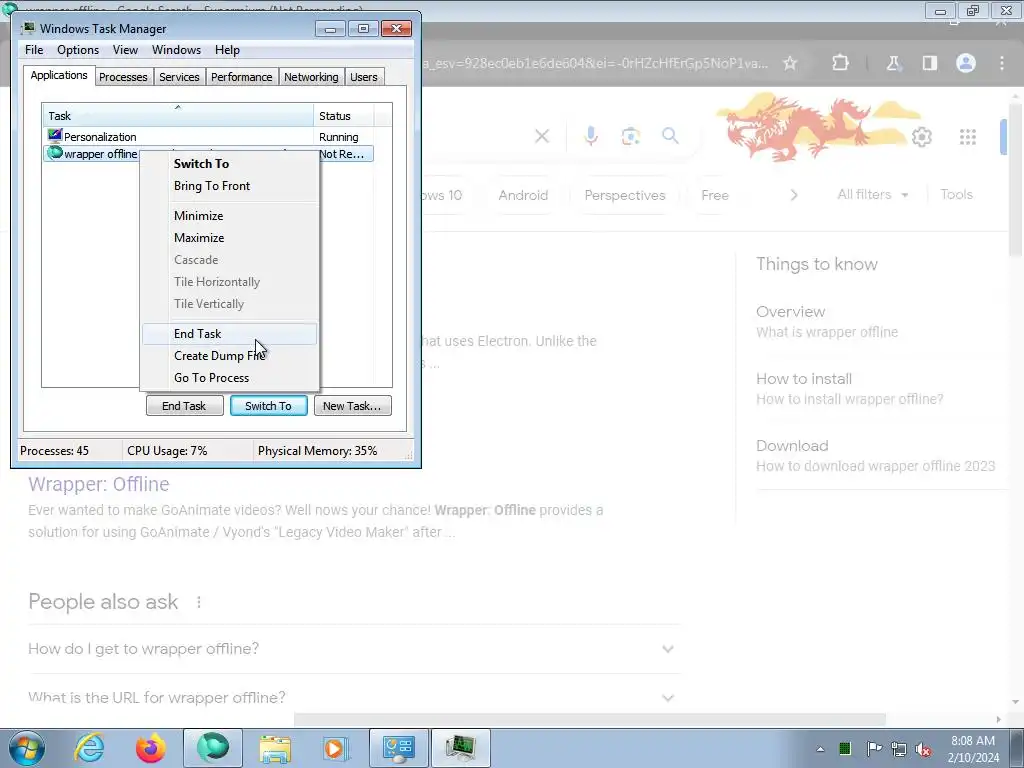Click the muted volume tray icon
Viewport: 1024px width, 768px height.
tap(923, 749)
